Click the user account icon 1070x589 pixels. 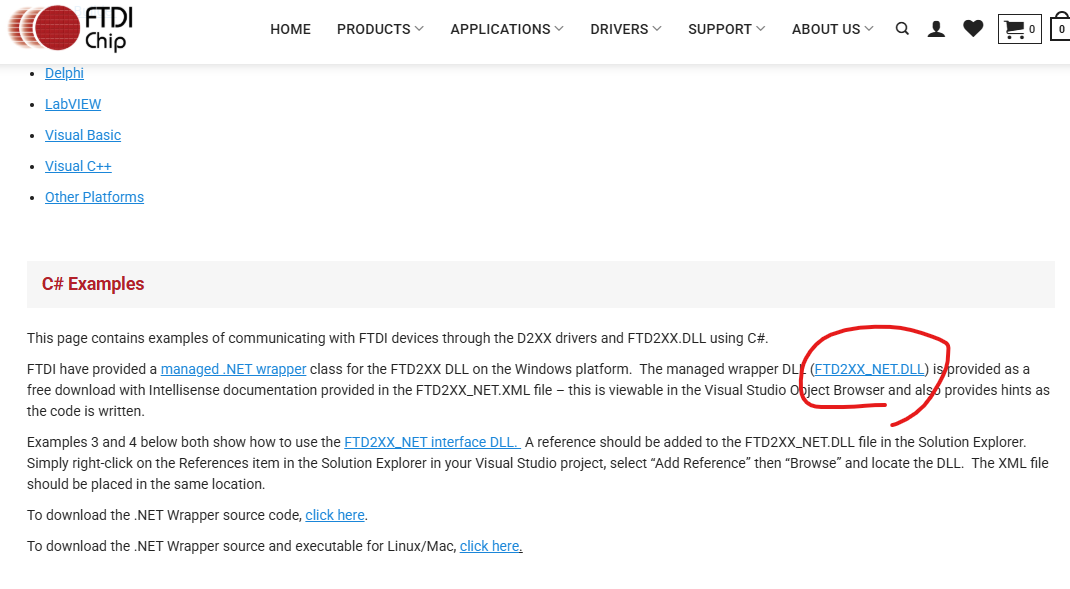tap(936, 29)
